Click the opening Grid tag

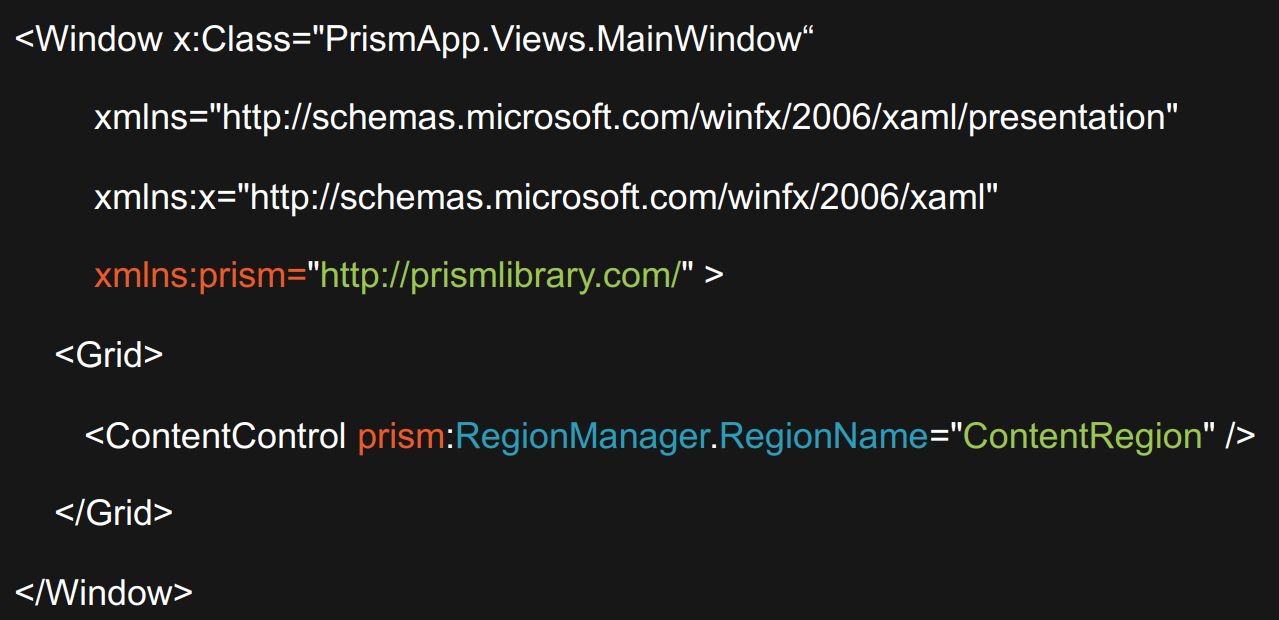point(108,355)
